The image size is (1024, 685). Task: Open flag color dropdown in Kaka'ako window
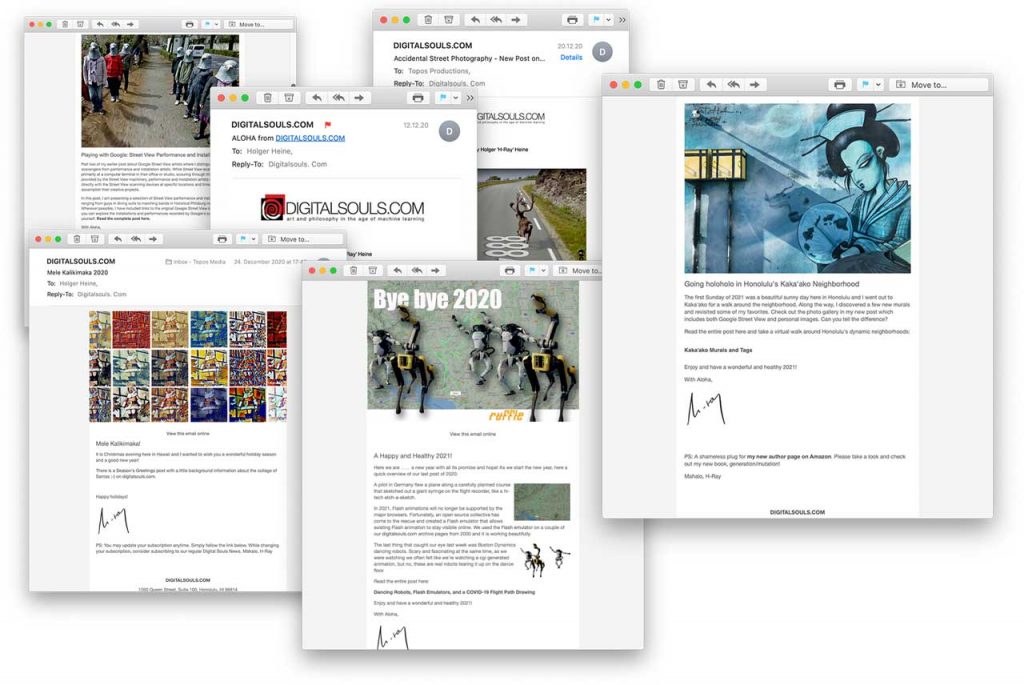click(878, 84)
